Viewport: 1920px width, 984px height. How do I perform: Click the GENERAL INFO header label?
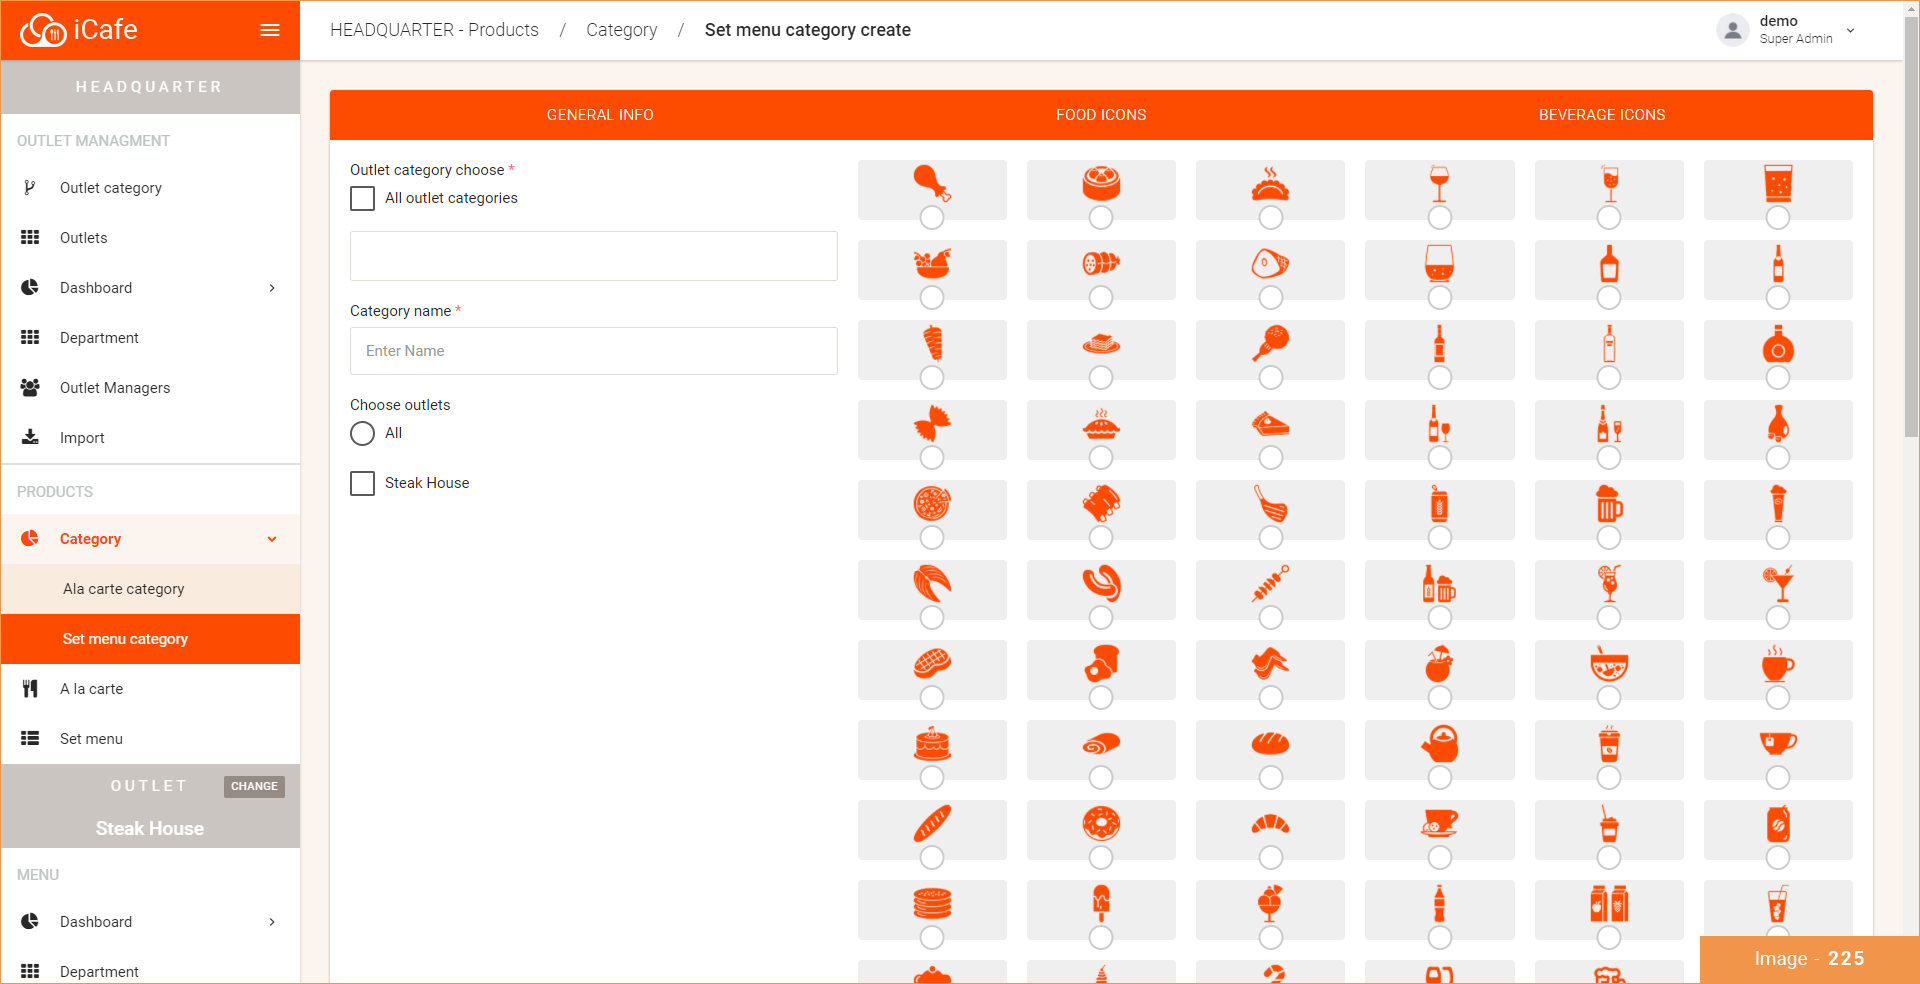pos(600,115)
